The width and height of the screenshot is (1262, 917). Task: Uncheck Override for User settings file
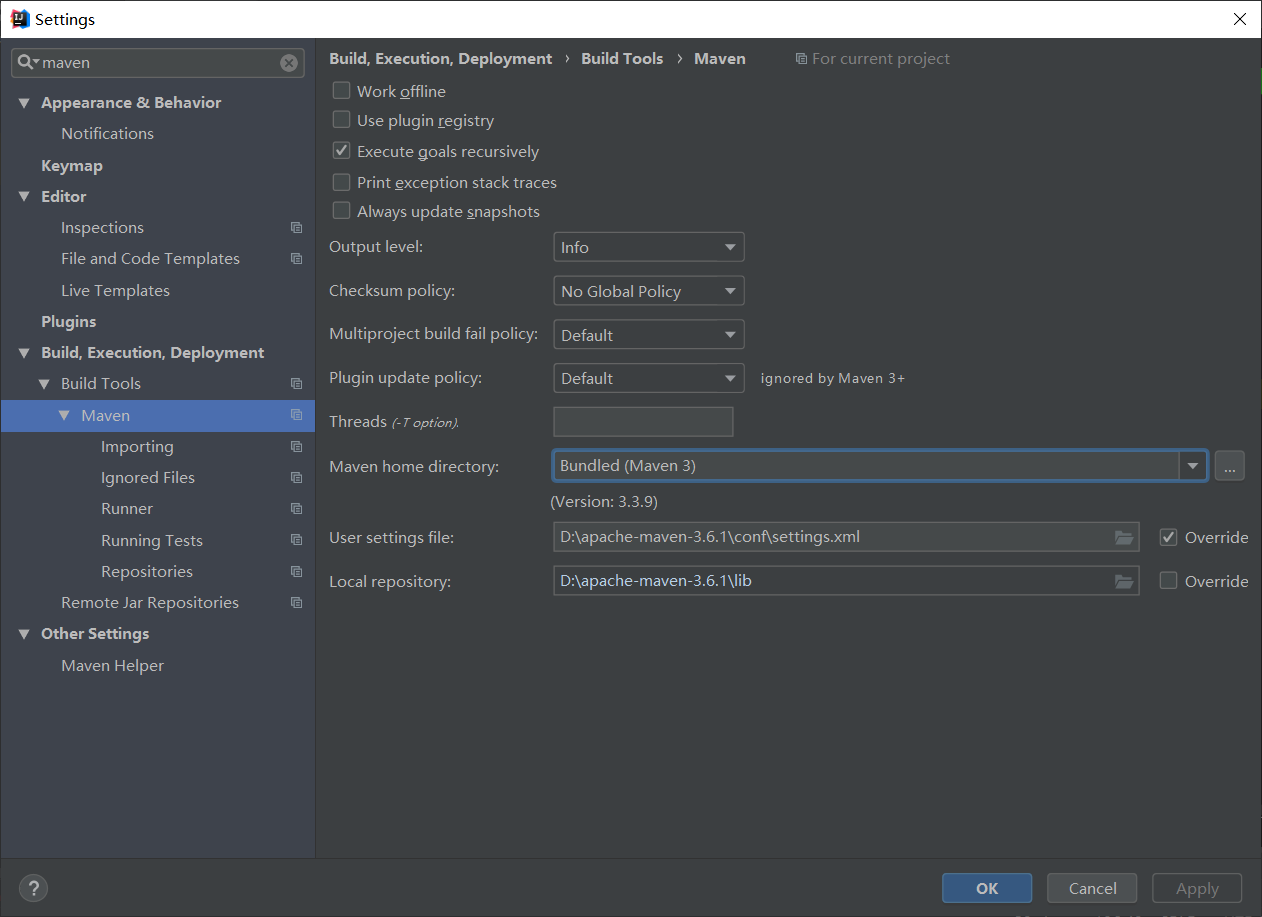(x=1168, y=538)
